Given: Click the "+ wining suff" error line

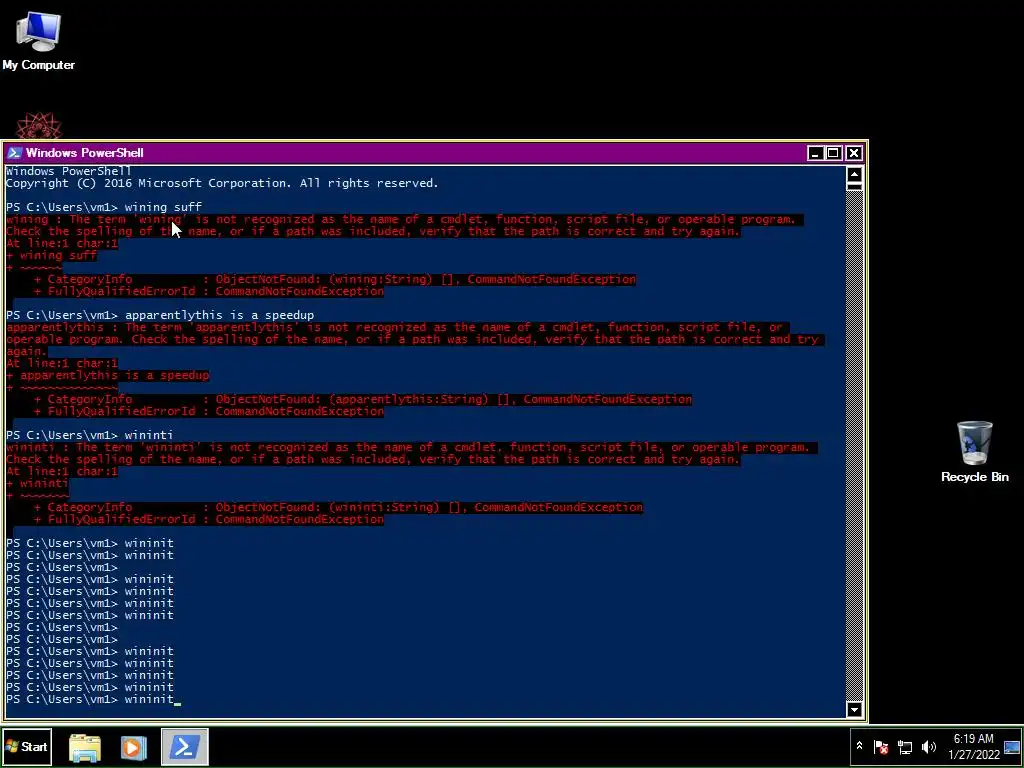Looking at the screenshot, I should coord(52,255).
